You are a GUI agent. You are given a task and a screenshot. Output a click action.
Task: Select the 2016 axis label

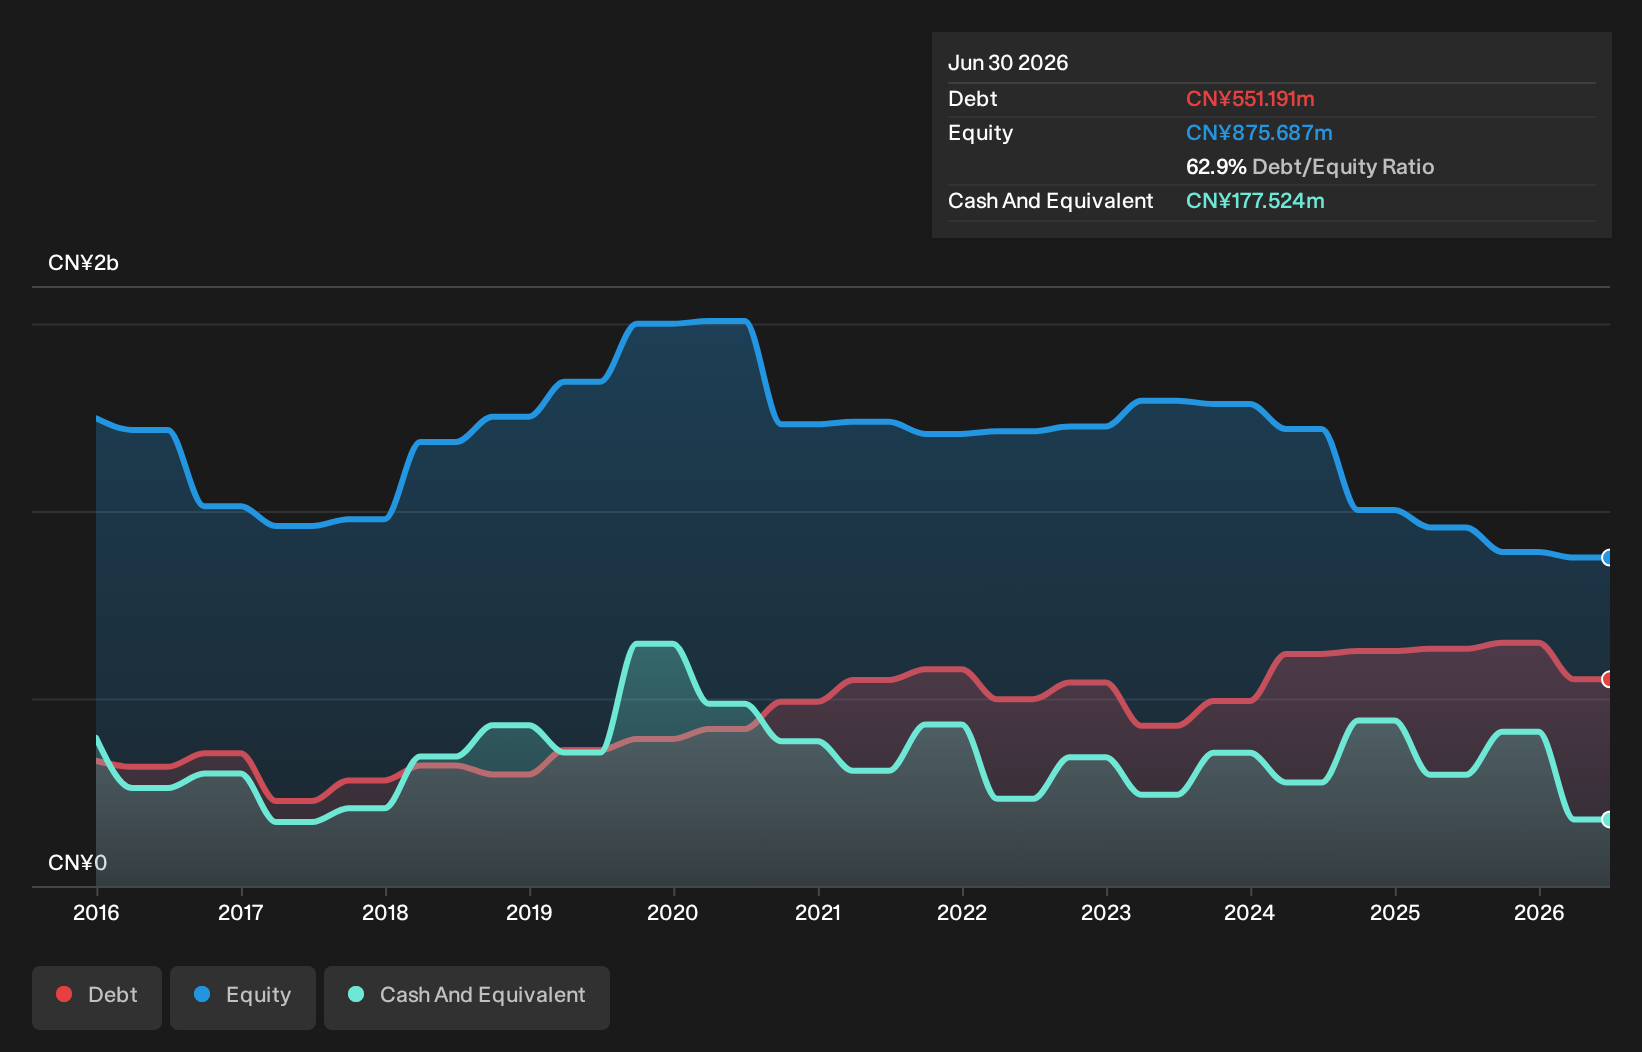(x=96, y=912)
